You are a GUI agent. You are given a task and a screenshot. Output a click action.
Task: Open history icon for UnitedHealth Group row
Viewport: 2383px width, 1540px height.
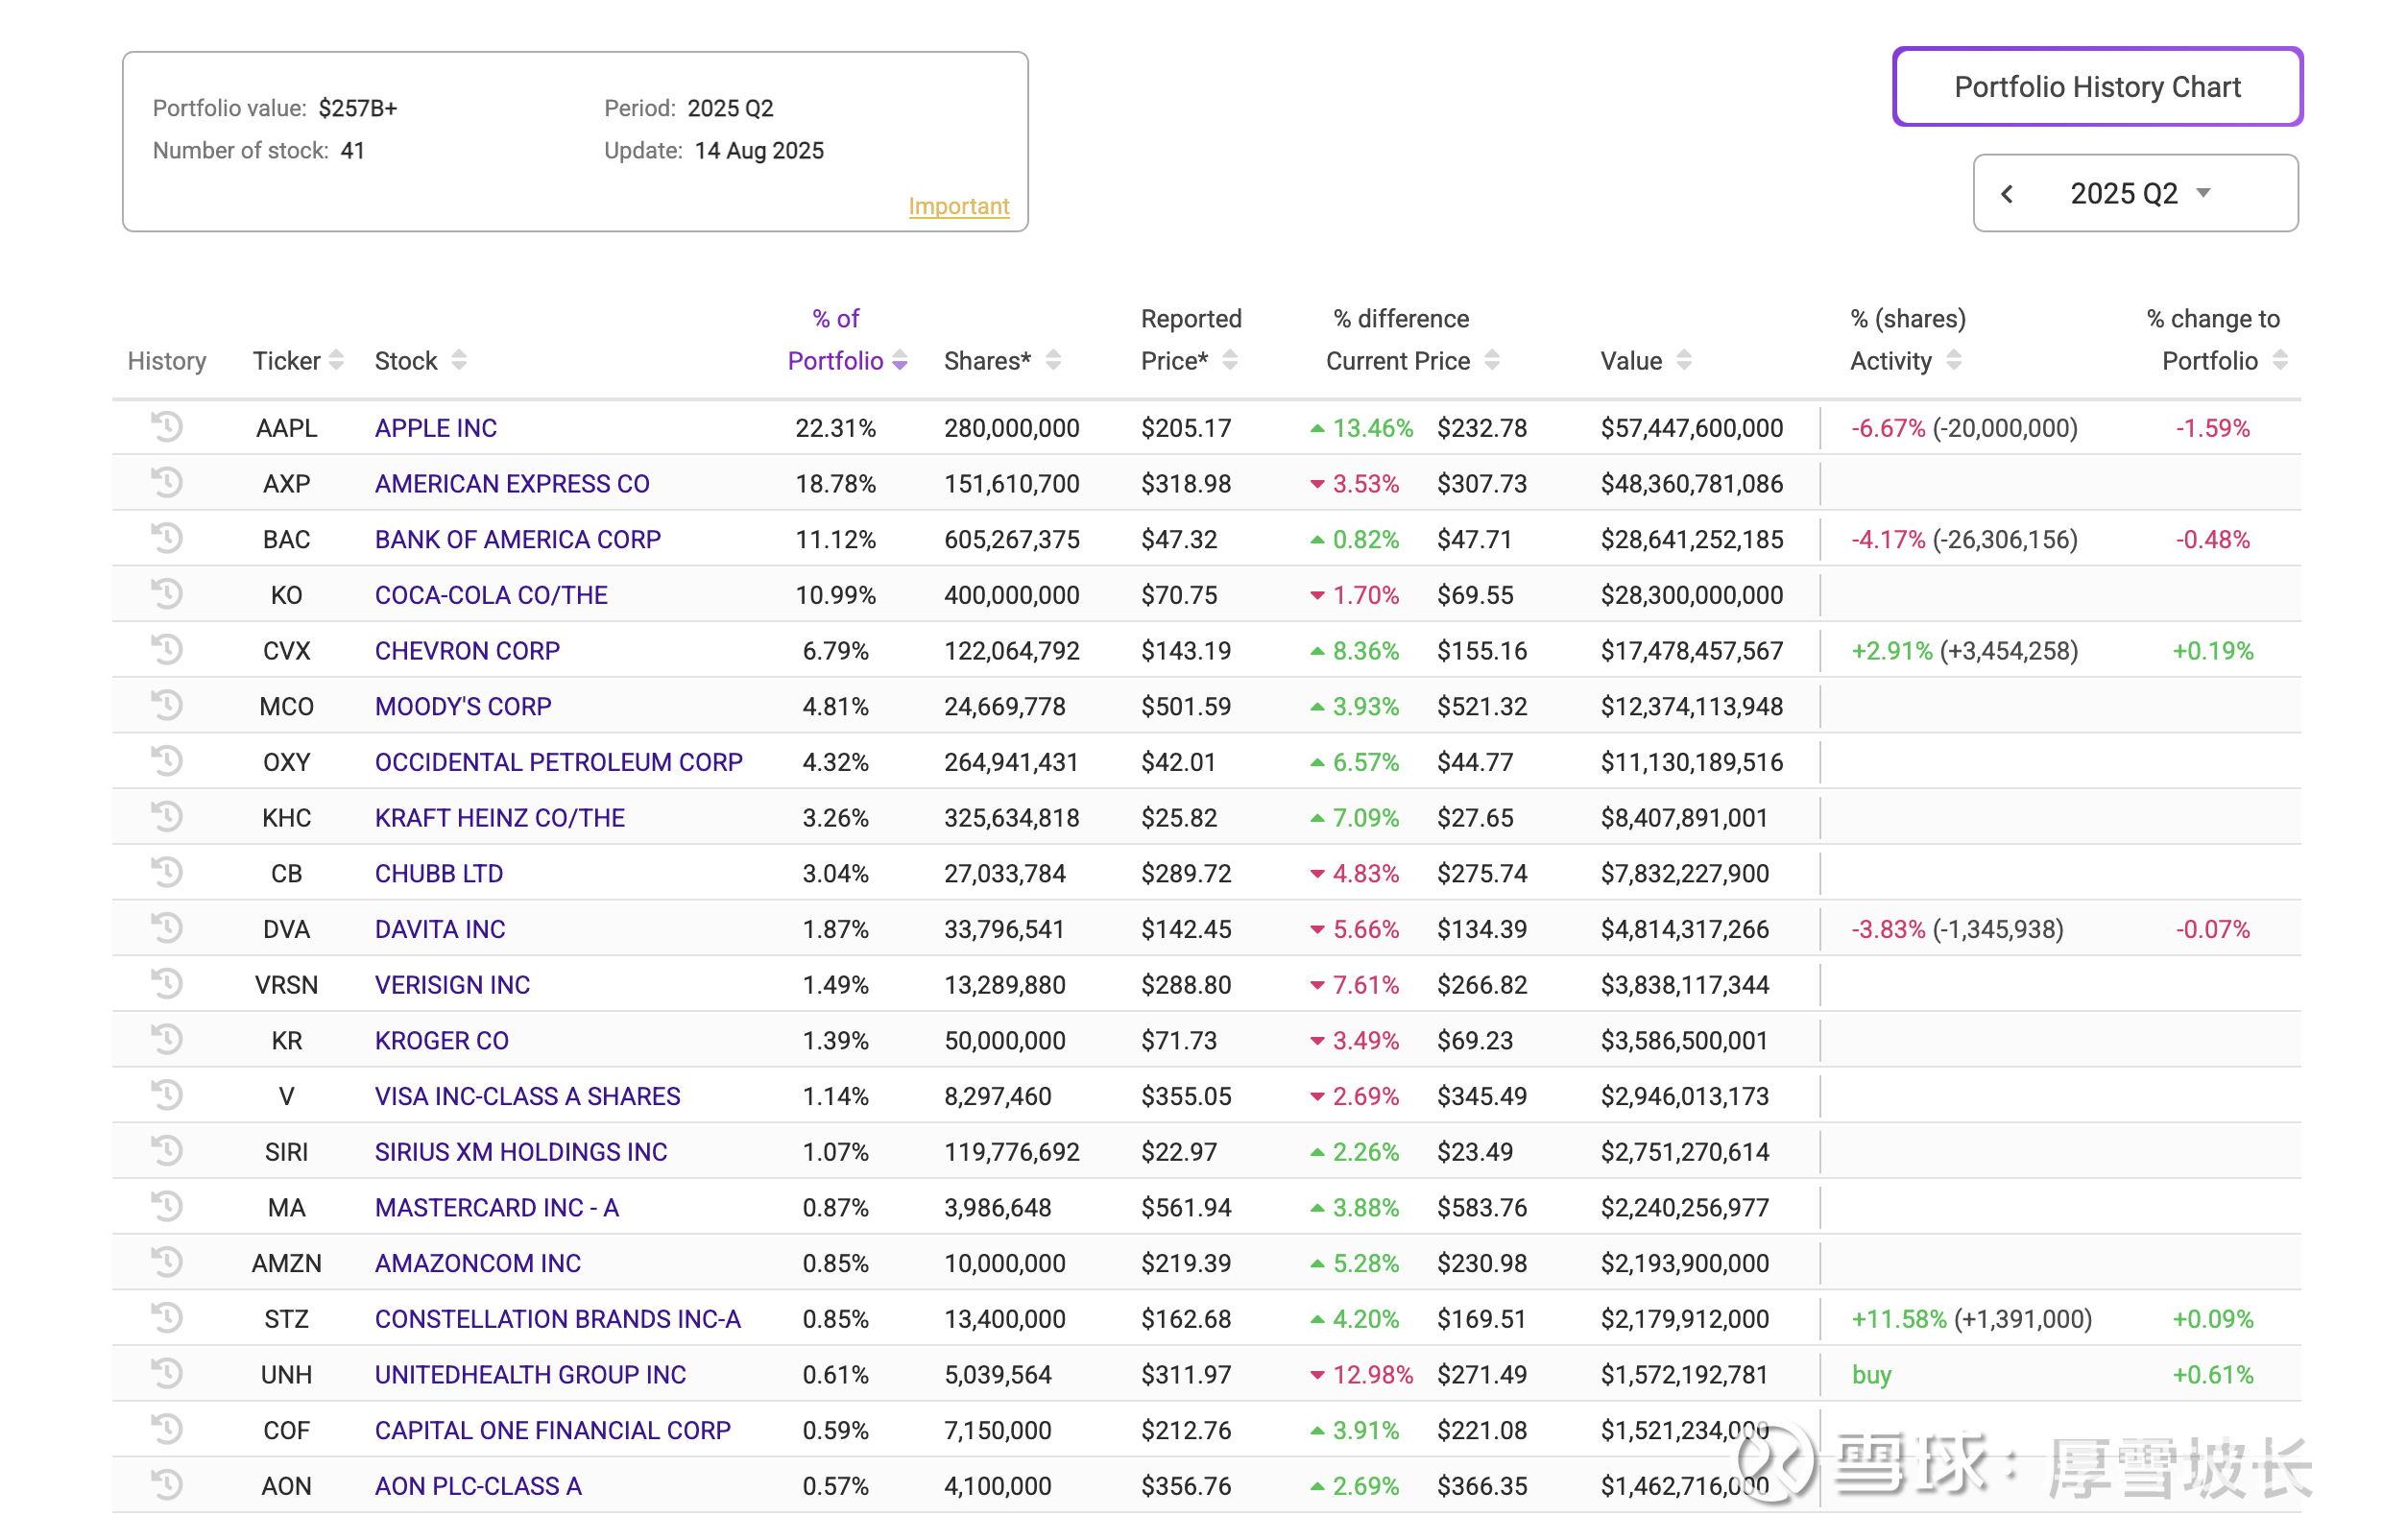pyautogui.click(x=167, y=1374)
